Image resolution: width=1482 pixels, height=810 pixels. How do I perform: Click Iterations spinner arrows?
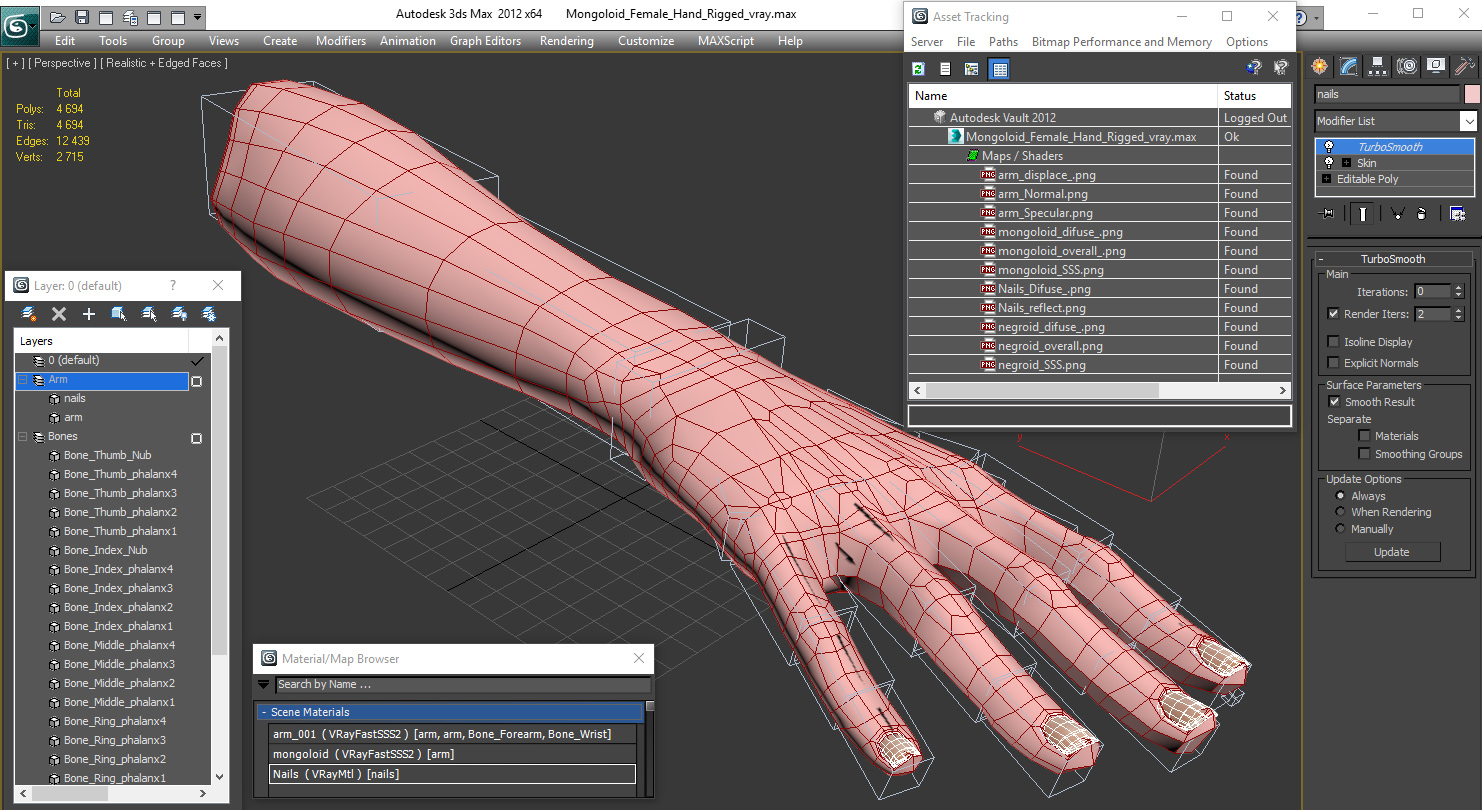click(1458, 292)
